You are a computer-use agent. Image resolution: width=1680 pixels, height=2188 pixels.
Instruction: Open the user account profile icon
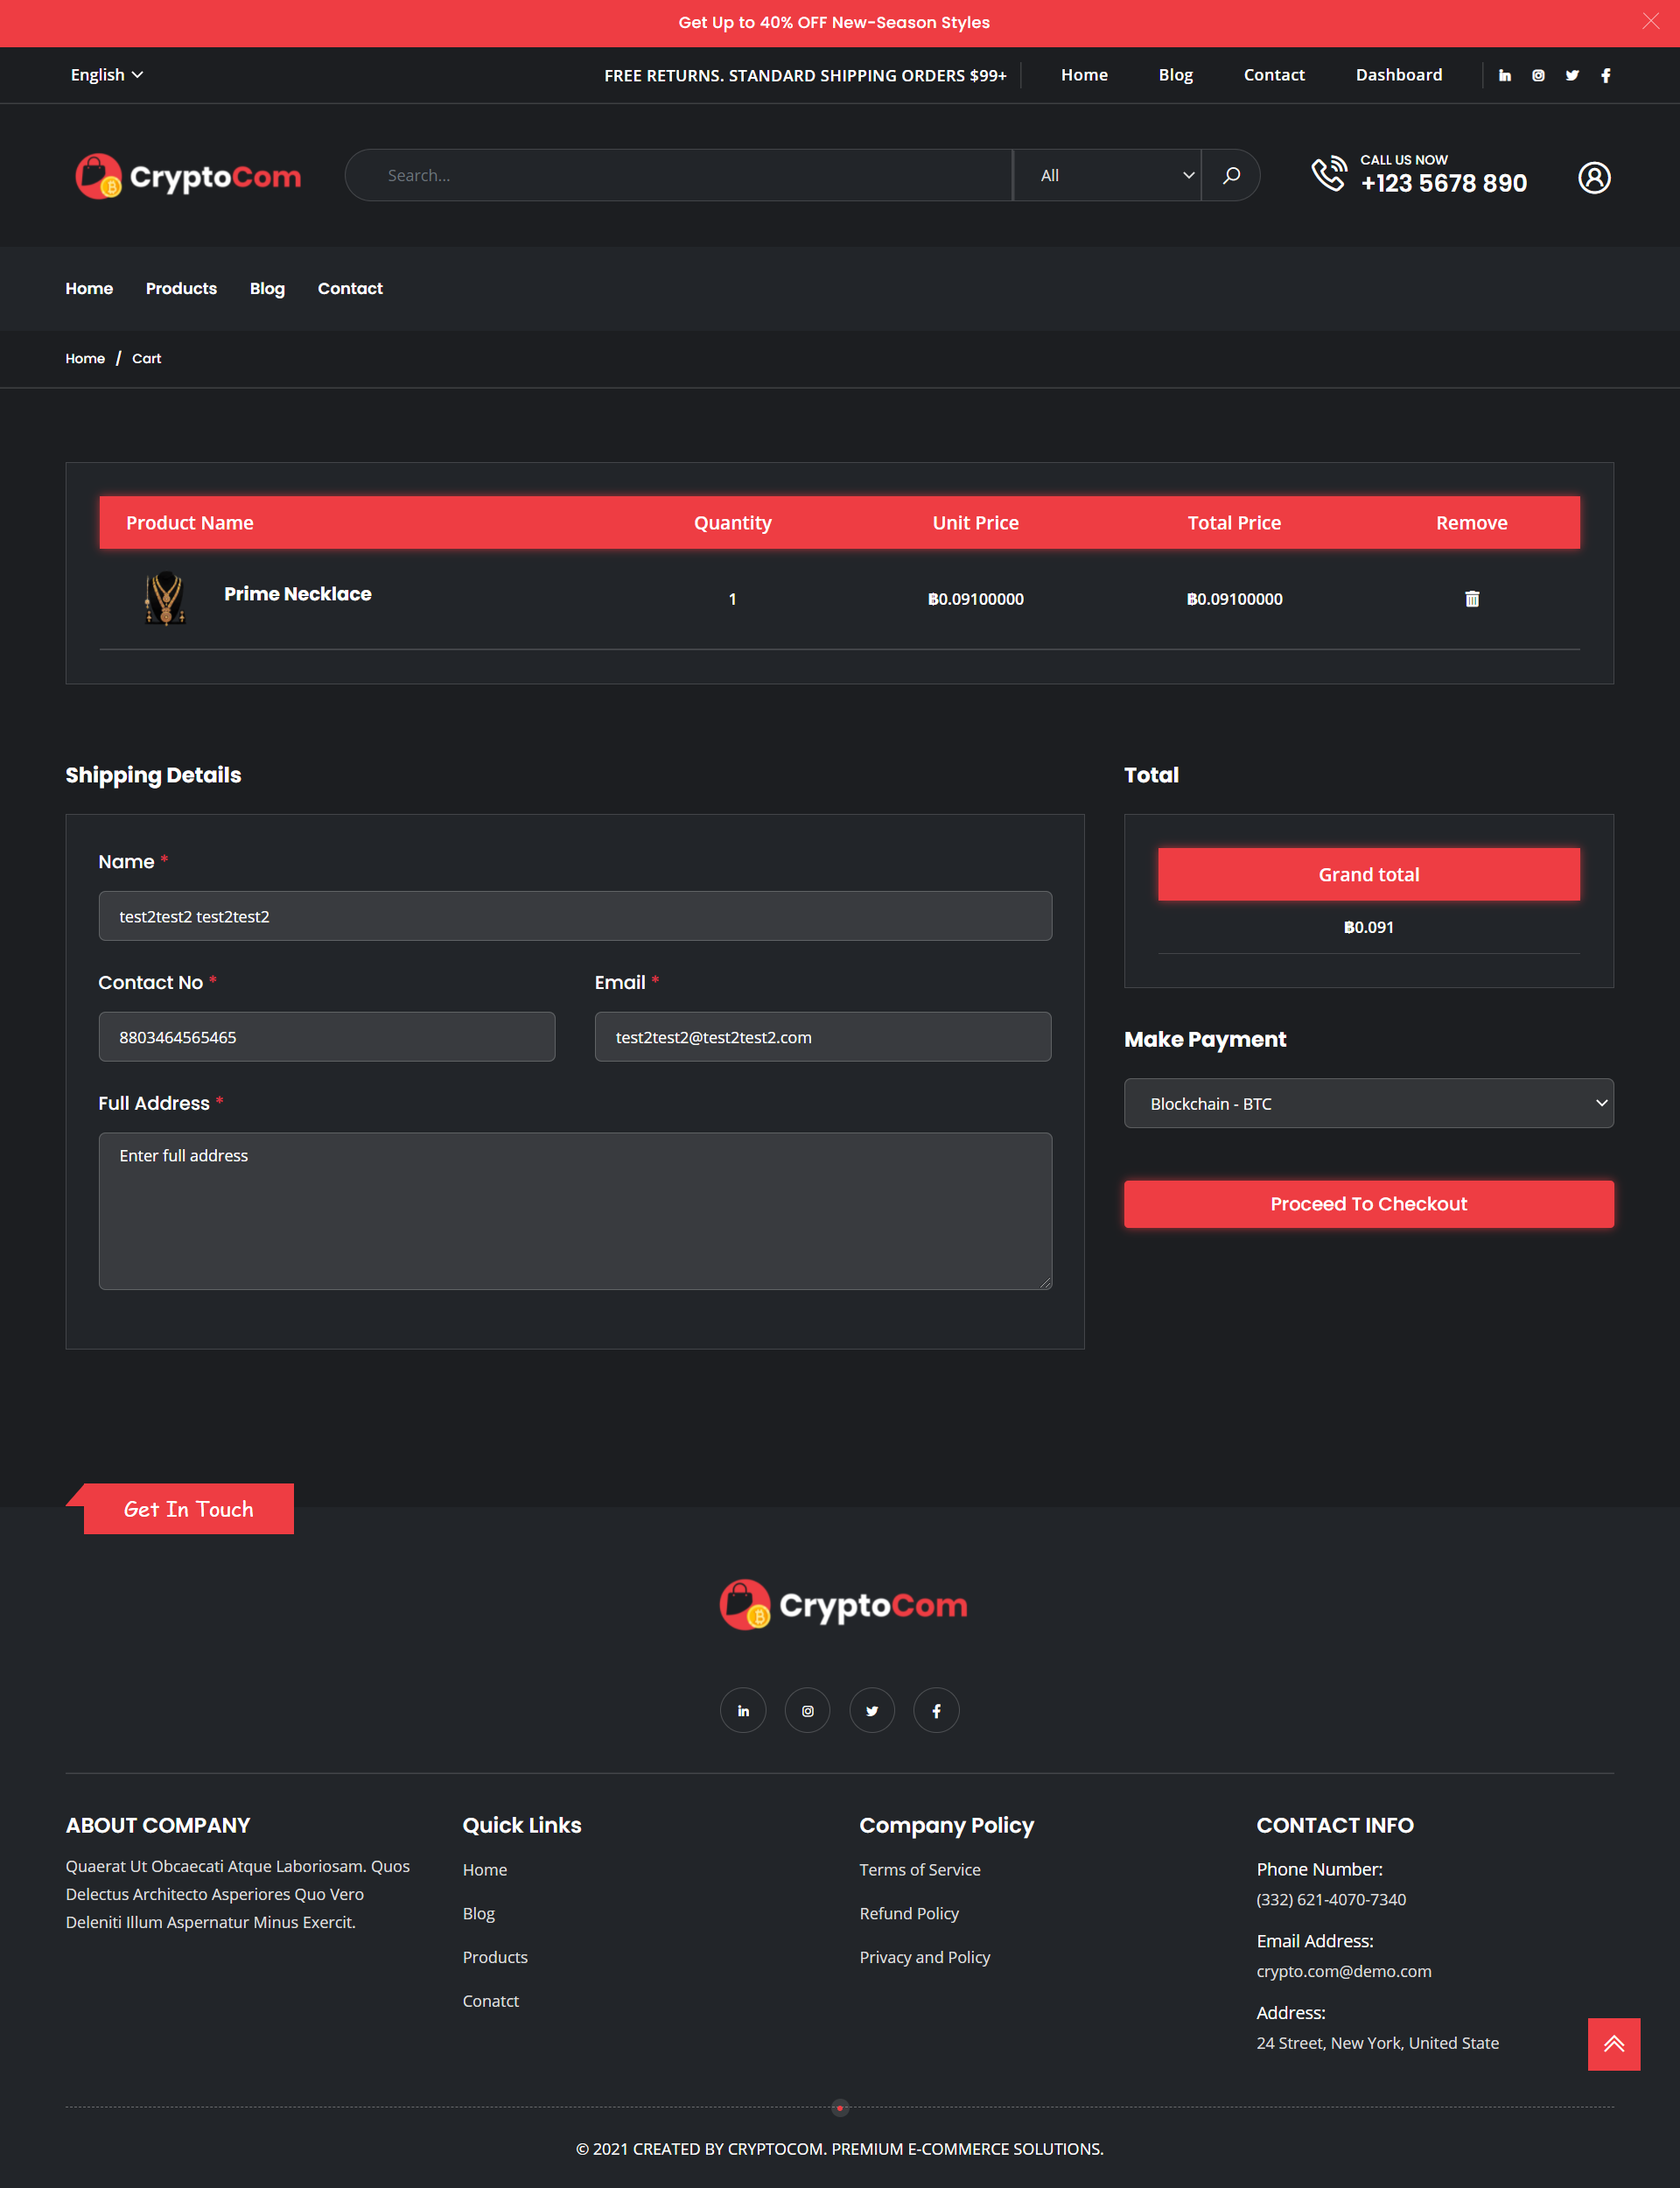(x=1594, y=178)
